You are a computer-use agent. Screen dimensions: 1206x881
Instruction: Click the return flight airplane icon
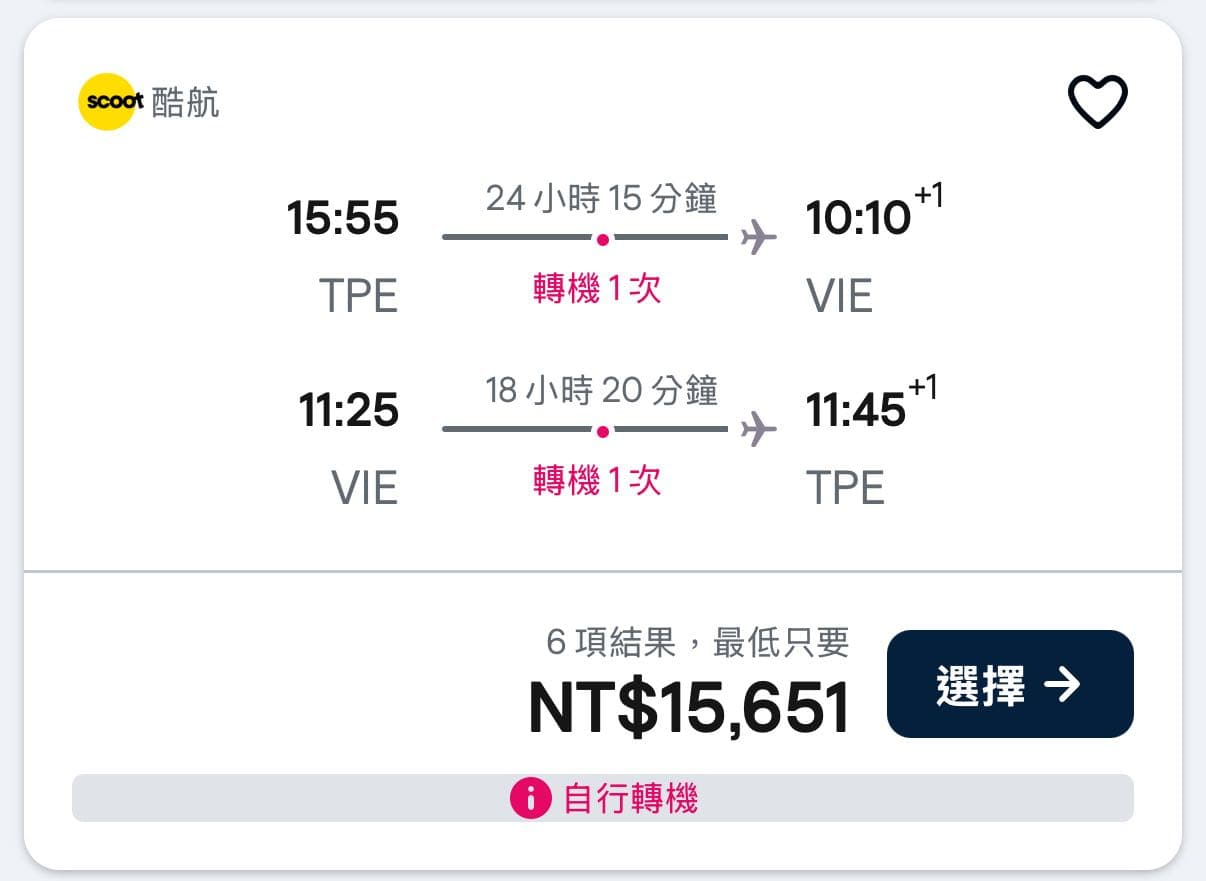(x=759, y=430)
